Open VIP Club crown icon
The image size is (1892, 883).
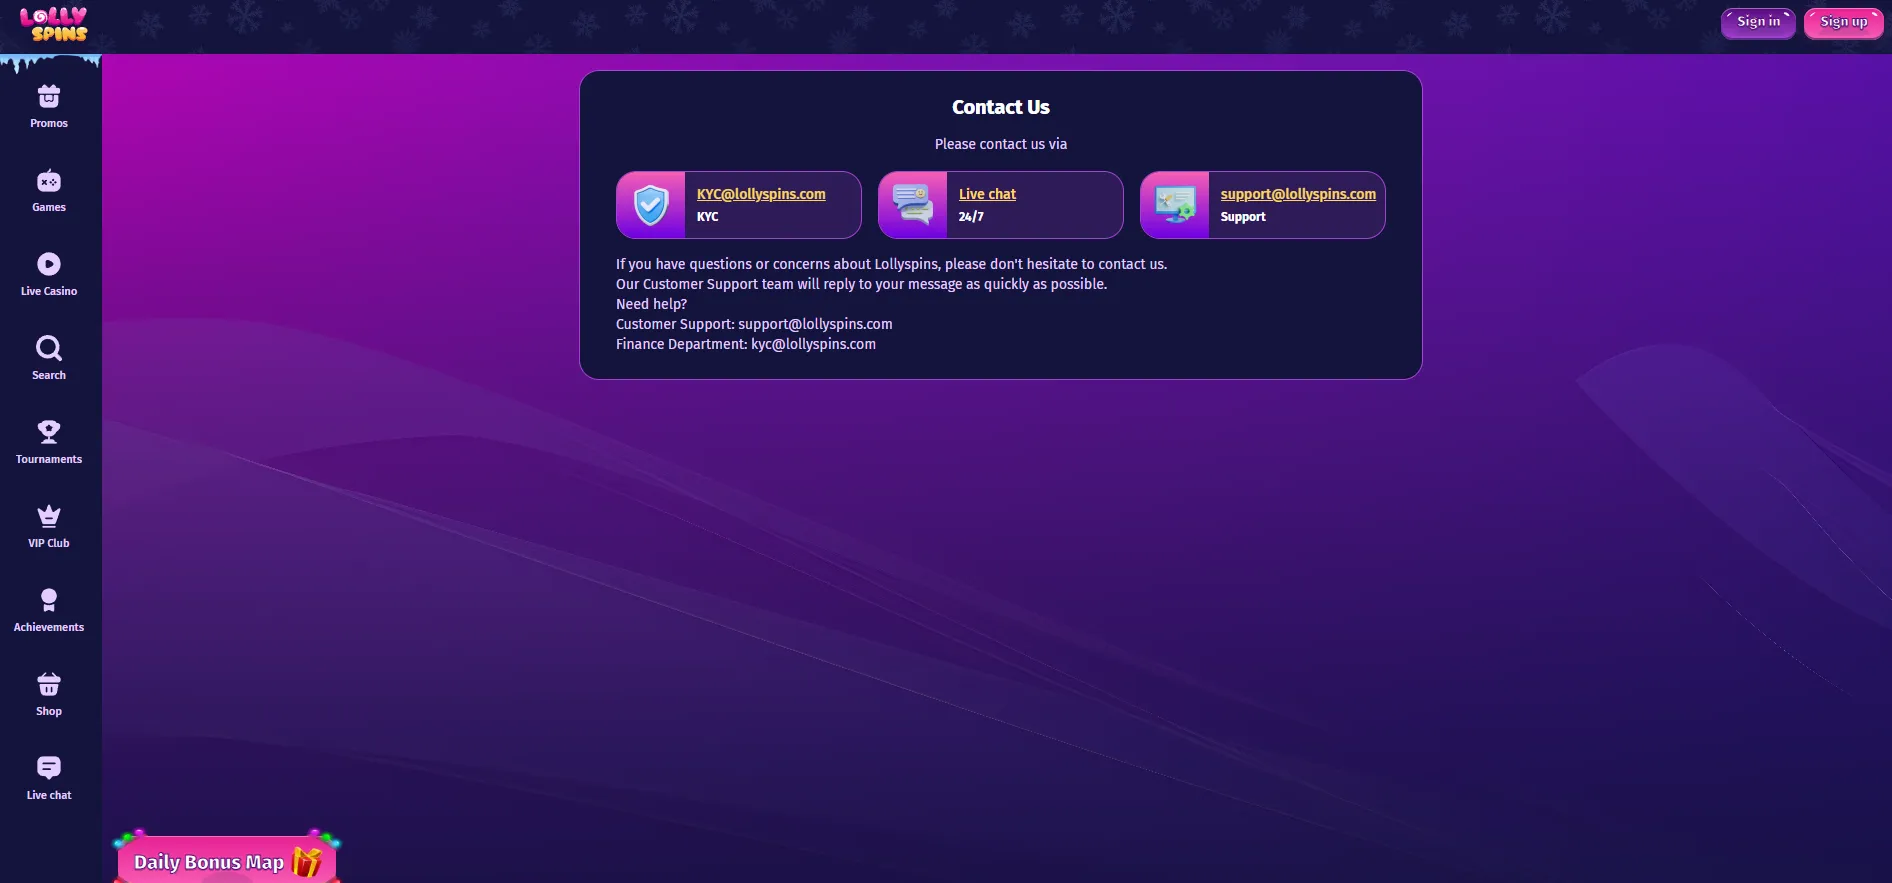point(49,516)
